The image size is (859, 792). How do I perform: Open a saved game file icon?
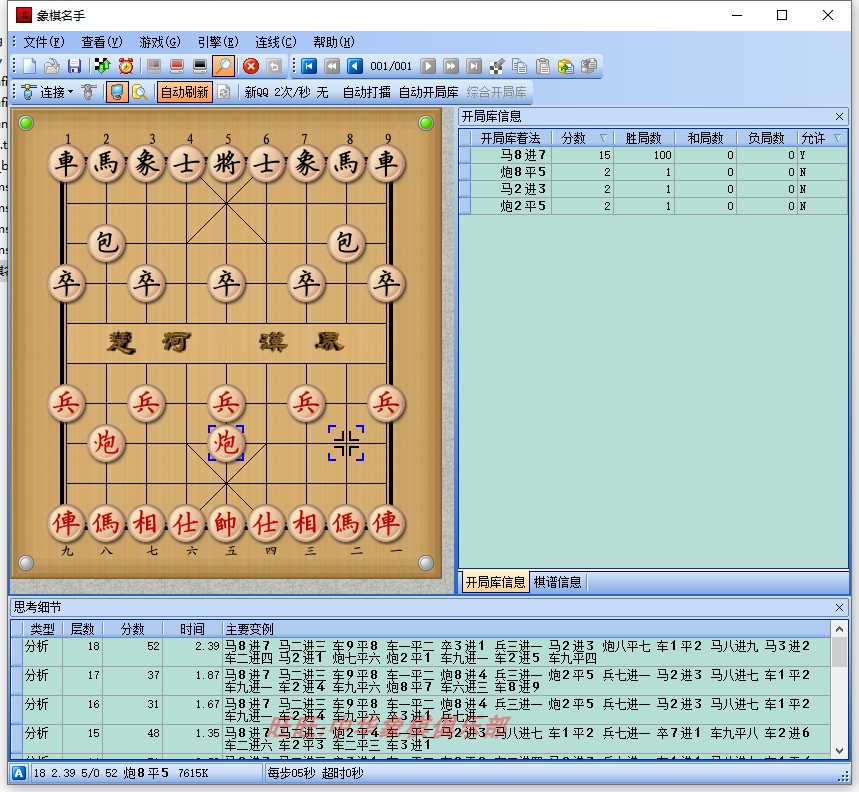click(x=51, y=66)
